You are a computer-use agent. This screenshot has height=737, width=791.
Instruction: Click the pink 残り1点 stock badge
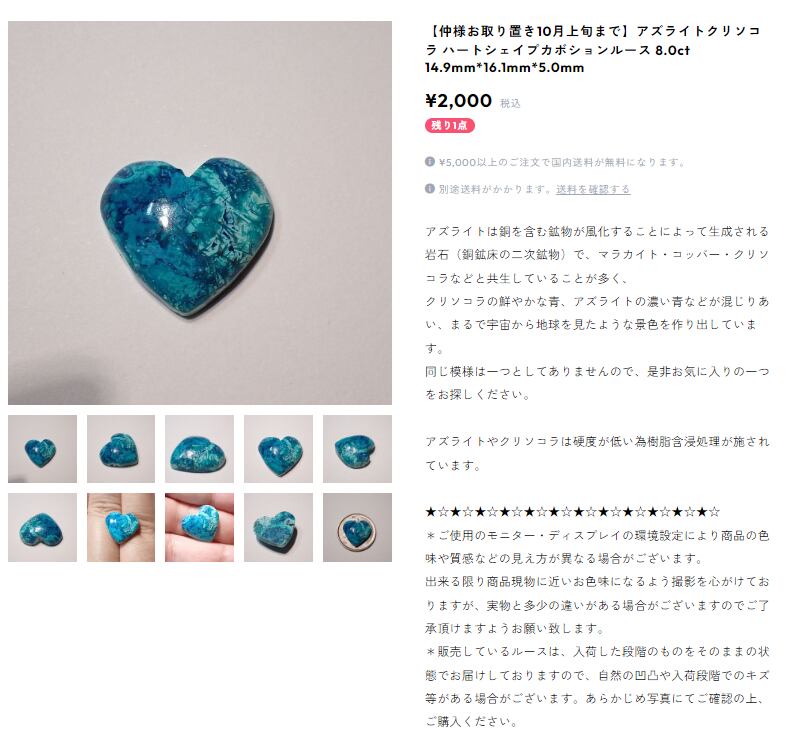pyautogui.click(x=449, y=126)
